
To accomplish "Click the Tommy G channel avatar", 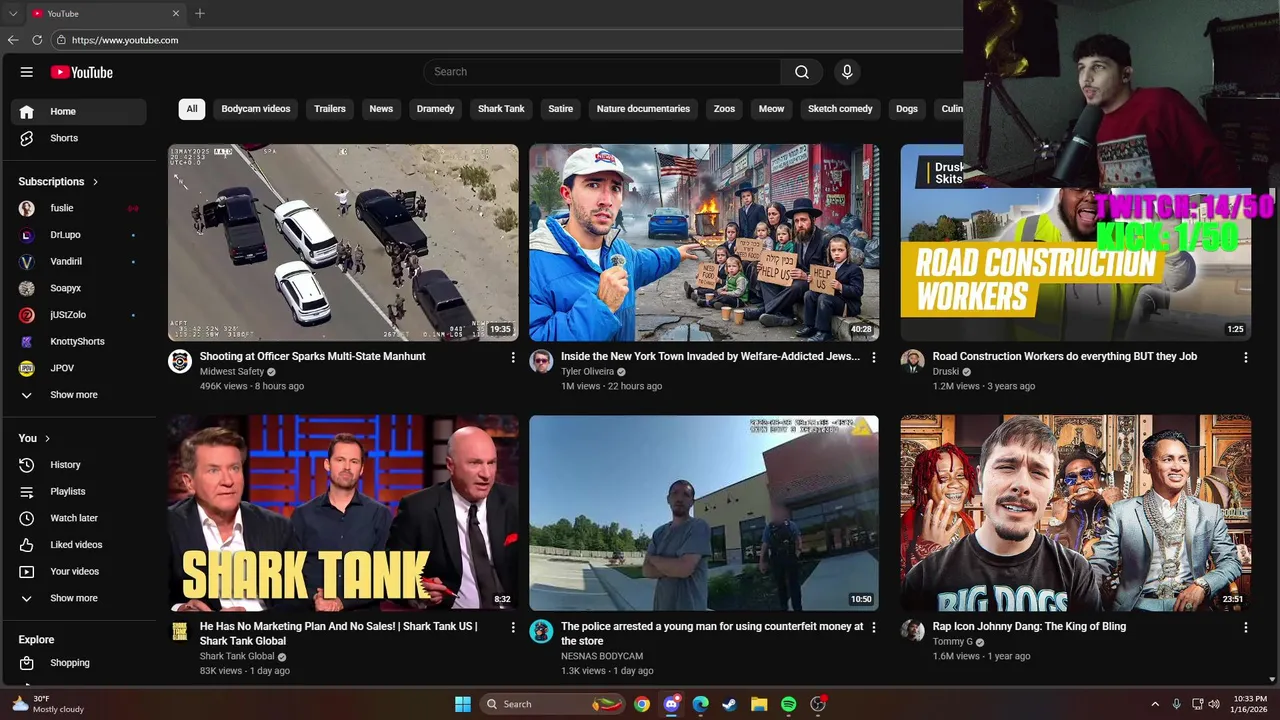I will click(912, 631).
